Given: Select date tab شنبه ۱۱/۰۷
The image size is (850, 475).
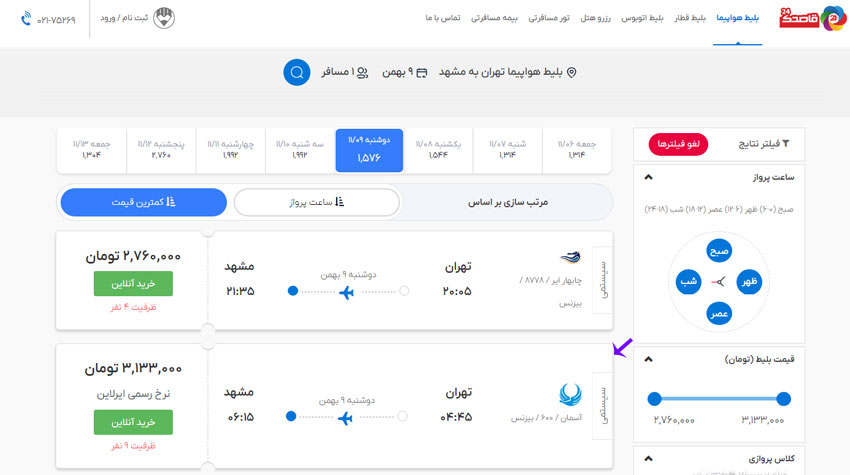Looking at the screenshot, I should tap(507, 150).
